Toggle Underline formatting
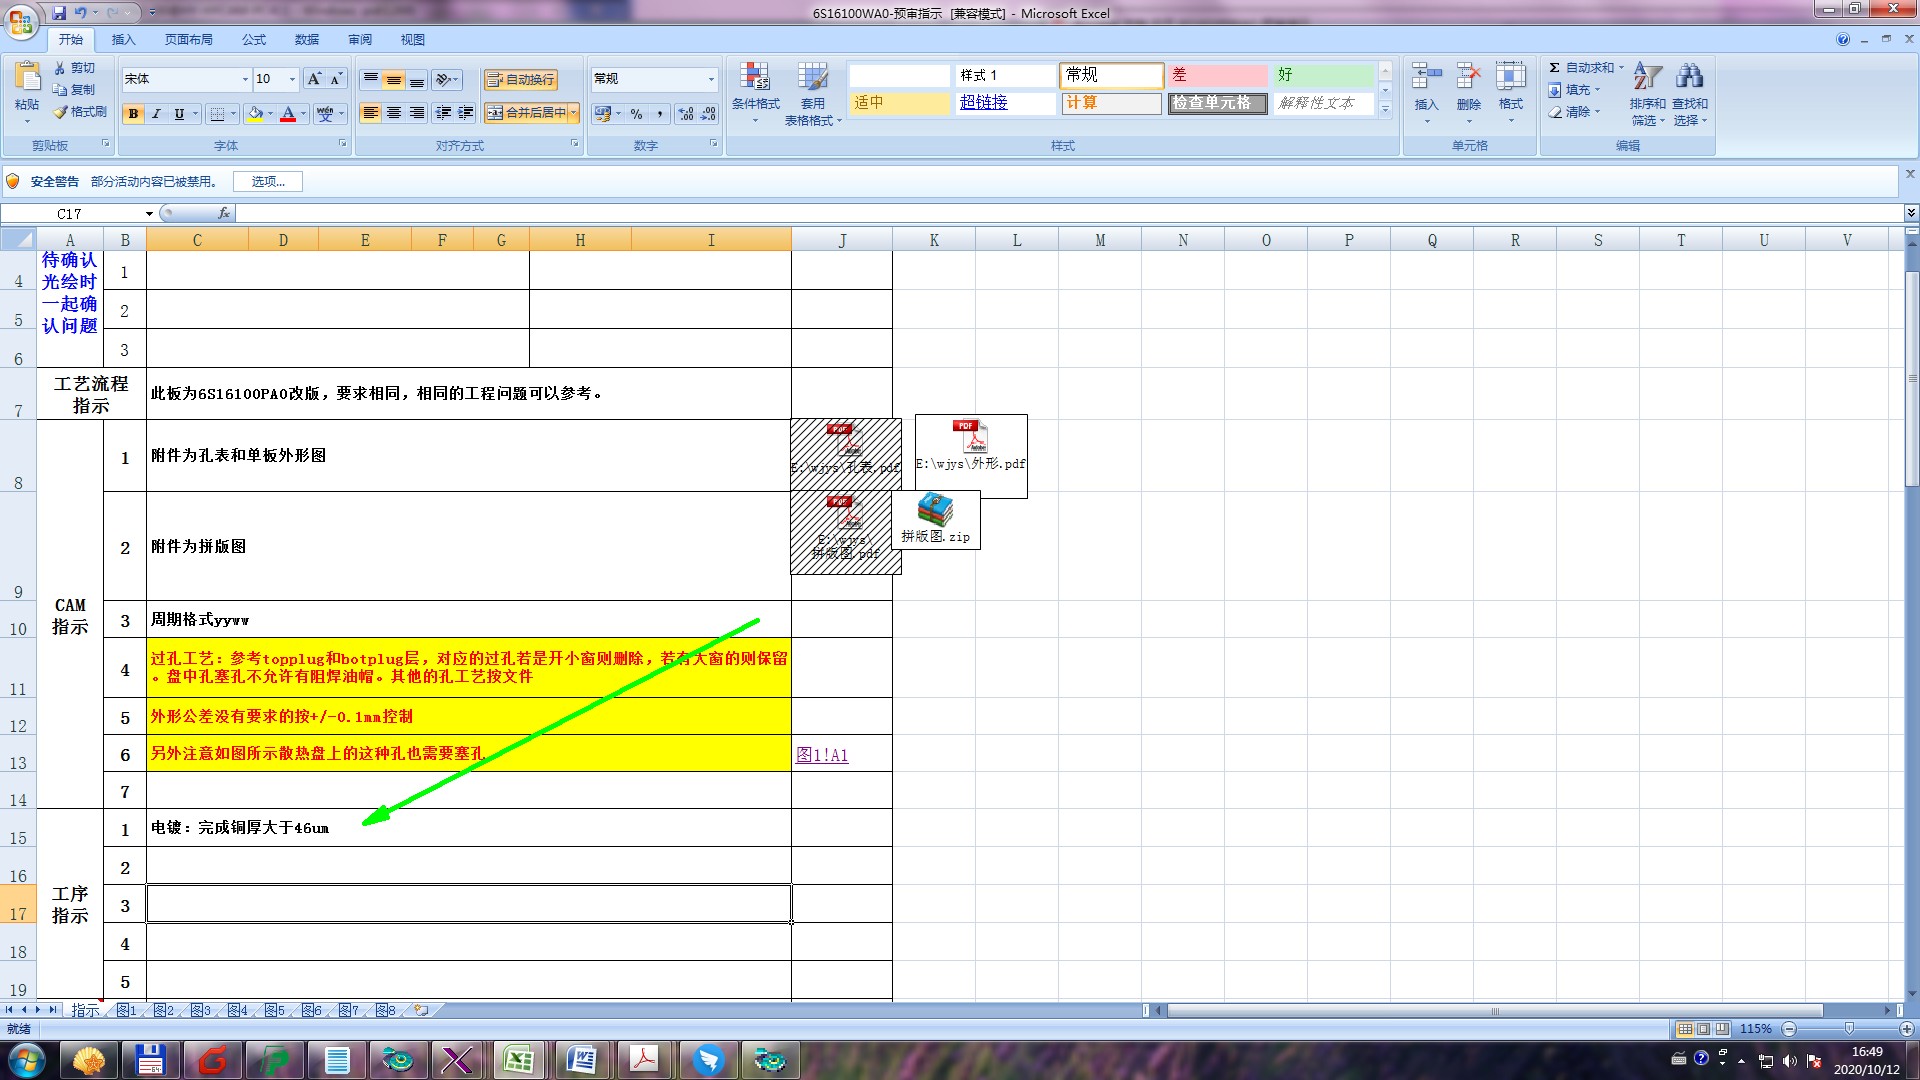The width and height of the screenshot is (1920, 1080). 179,114
